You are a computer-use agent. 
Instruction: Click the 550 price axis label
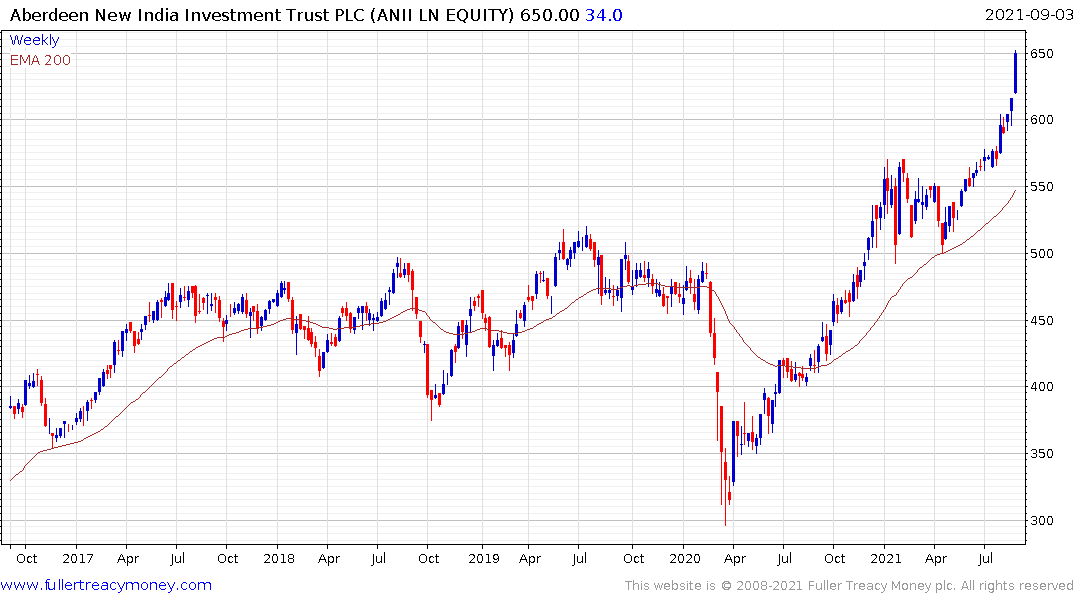pos(1042,187)
